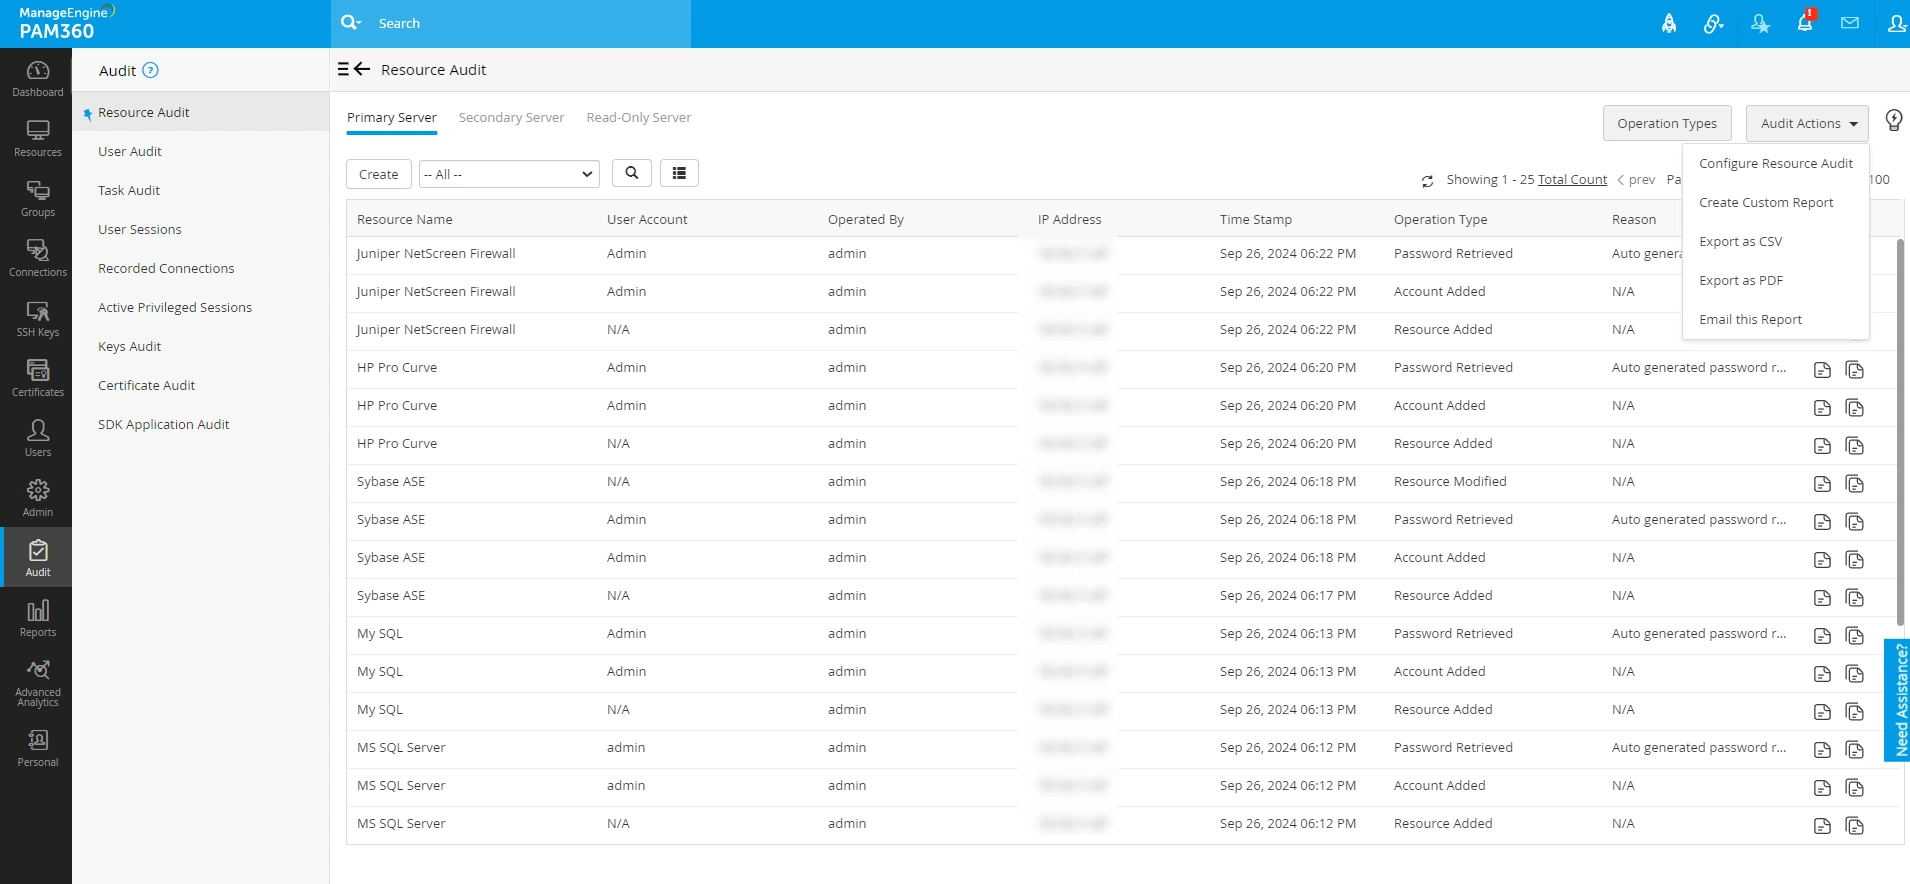Click the ManageEngine PAM360 logo
Screen dimensions: 1910x884
(66, 23)
